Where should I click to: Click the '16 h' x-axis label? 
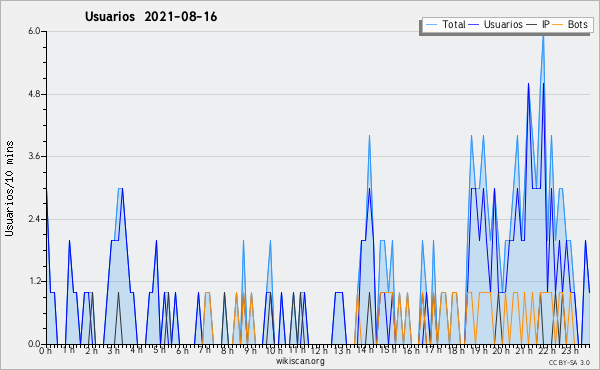click(411, 350)
